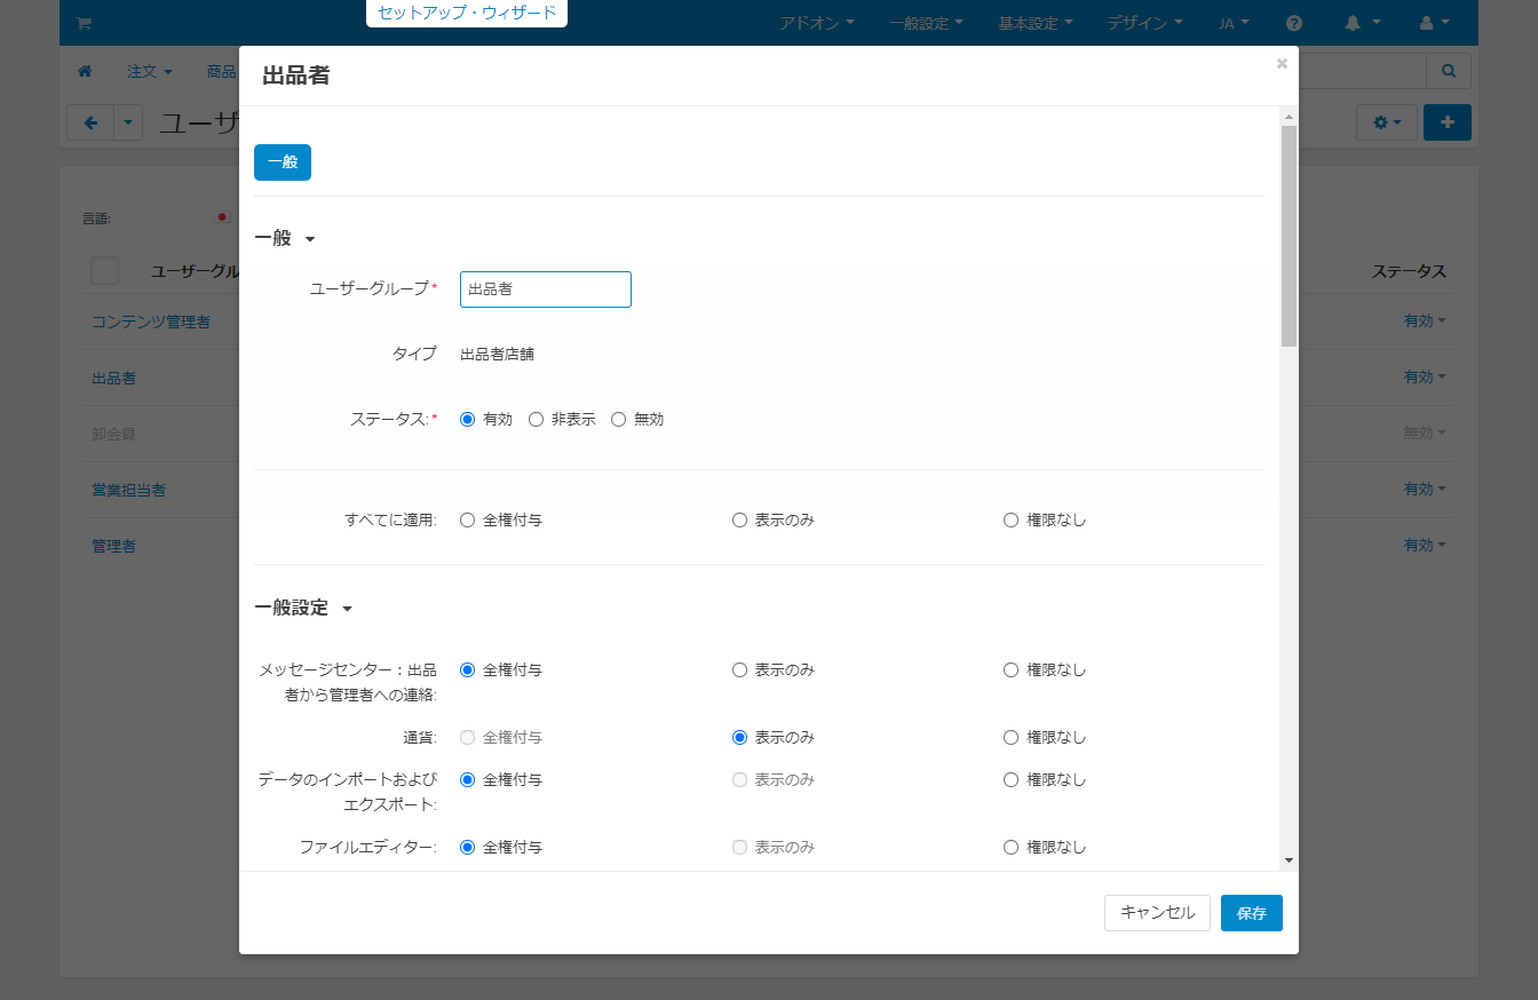Image resolution: width=1538 pixels, height=1000 pixels.
Task: Tick the select-all checkbox in user group list
Action: pos(104,271)
